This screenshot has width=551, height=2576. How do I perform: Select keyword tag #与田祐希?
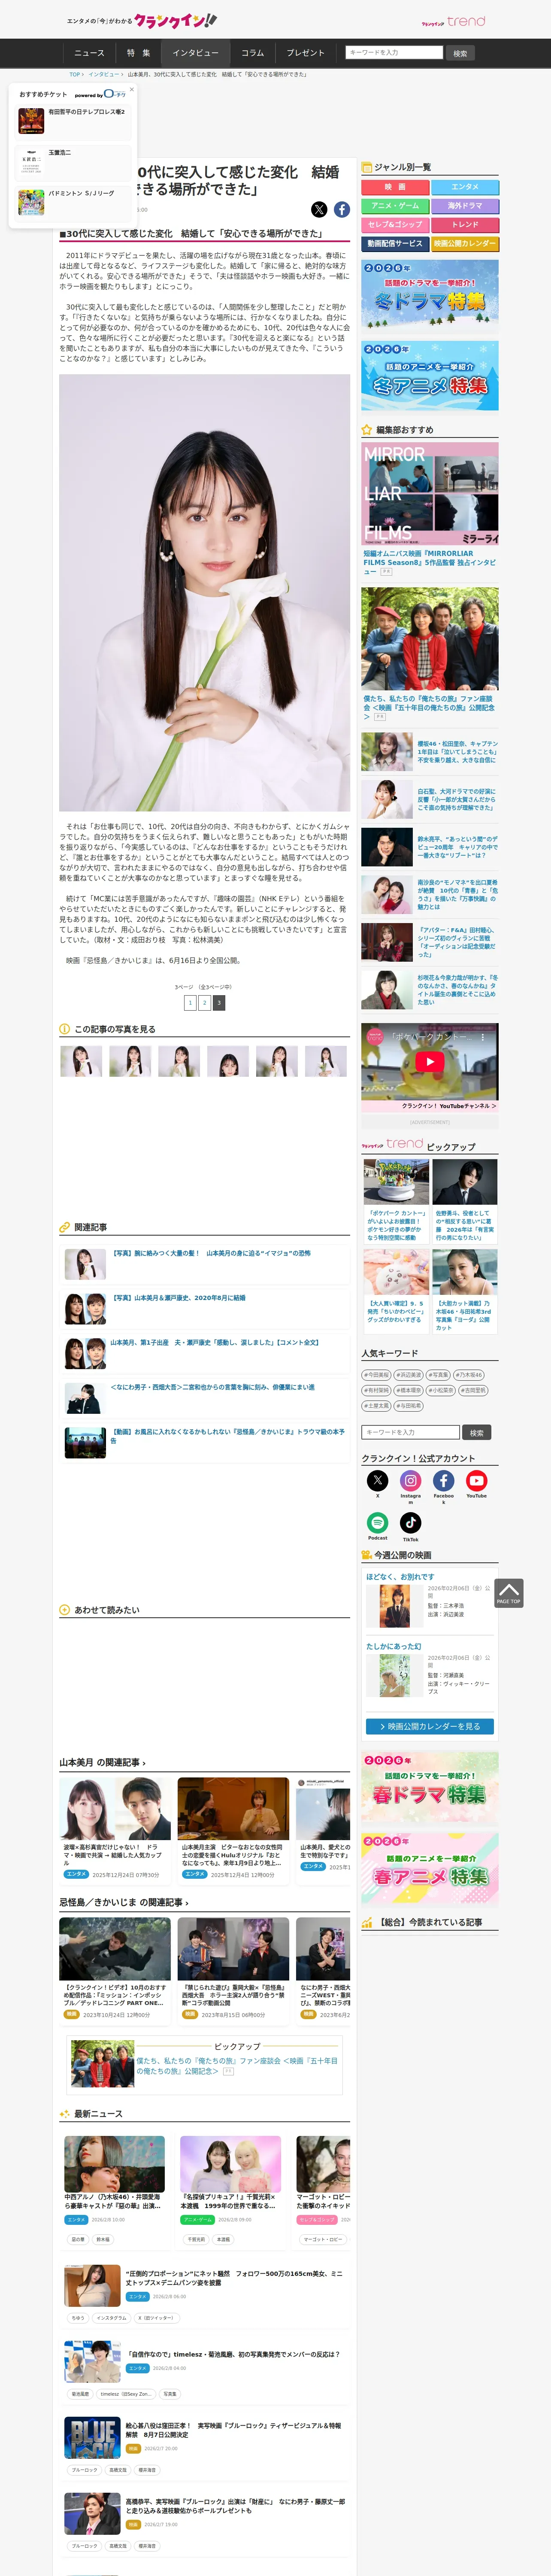coord(409,1406)
